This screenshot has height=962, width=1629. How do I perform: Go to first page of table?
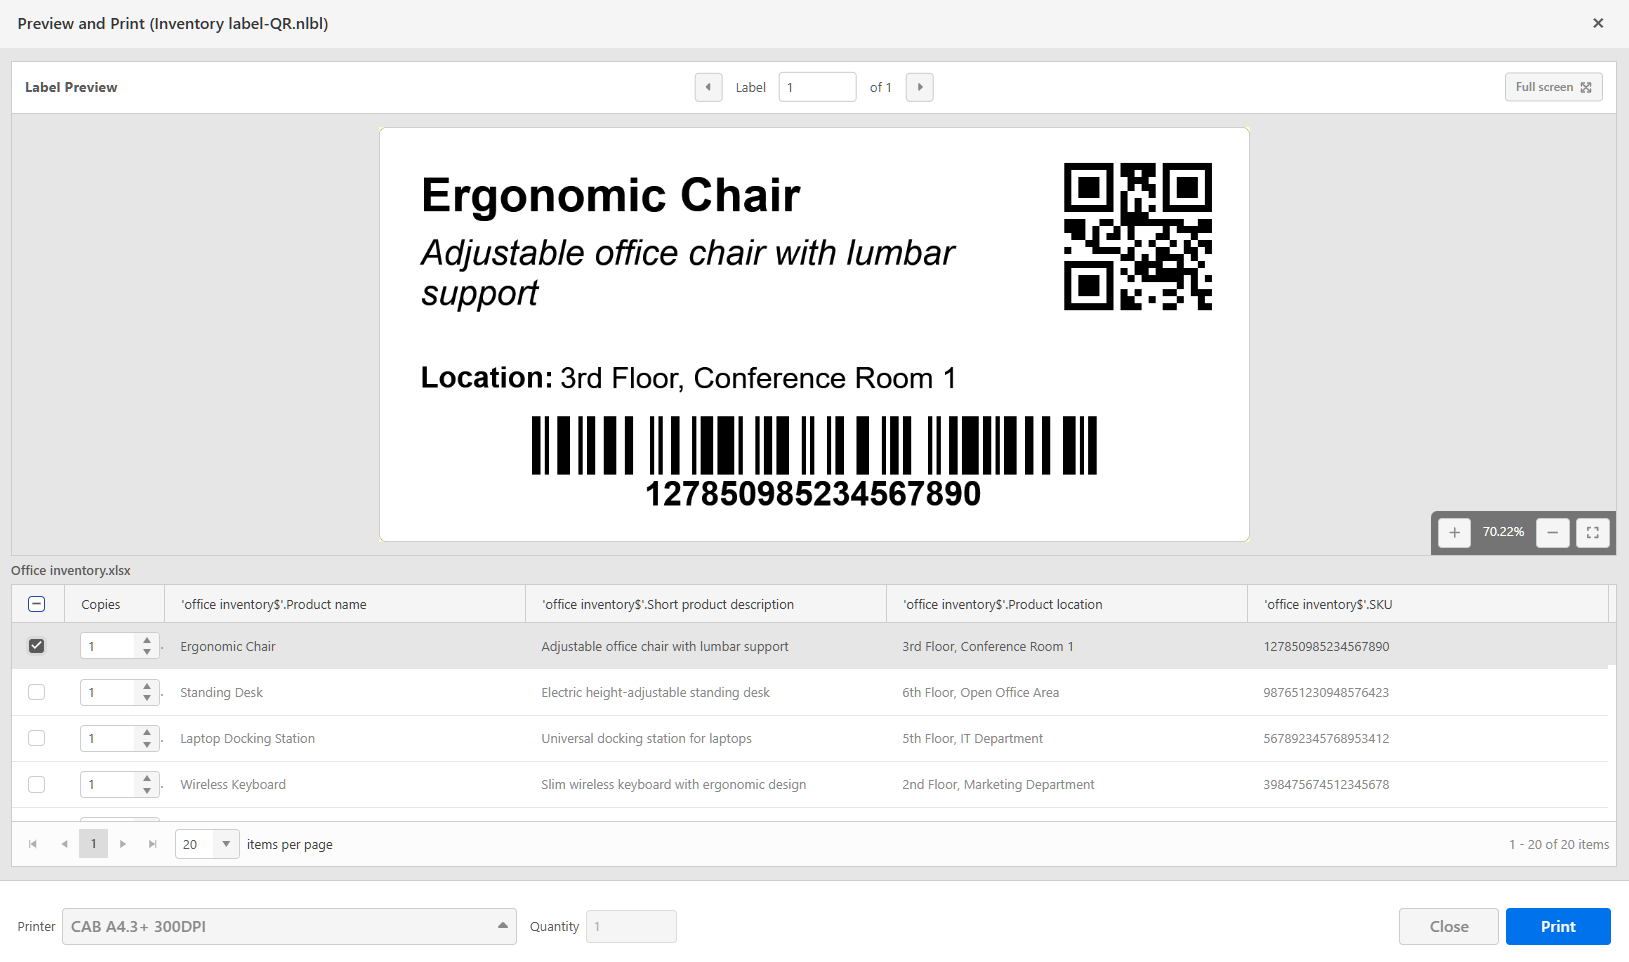tap(33, 844)
